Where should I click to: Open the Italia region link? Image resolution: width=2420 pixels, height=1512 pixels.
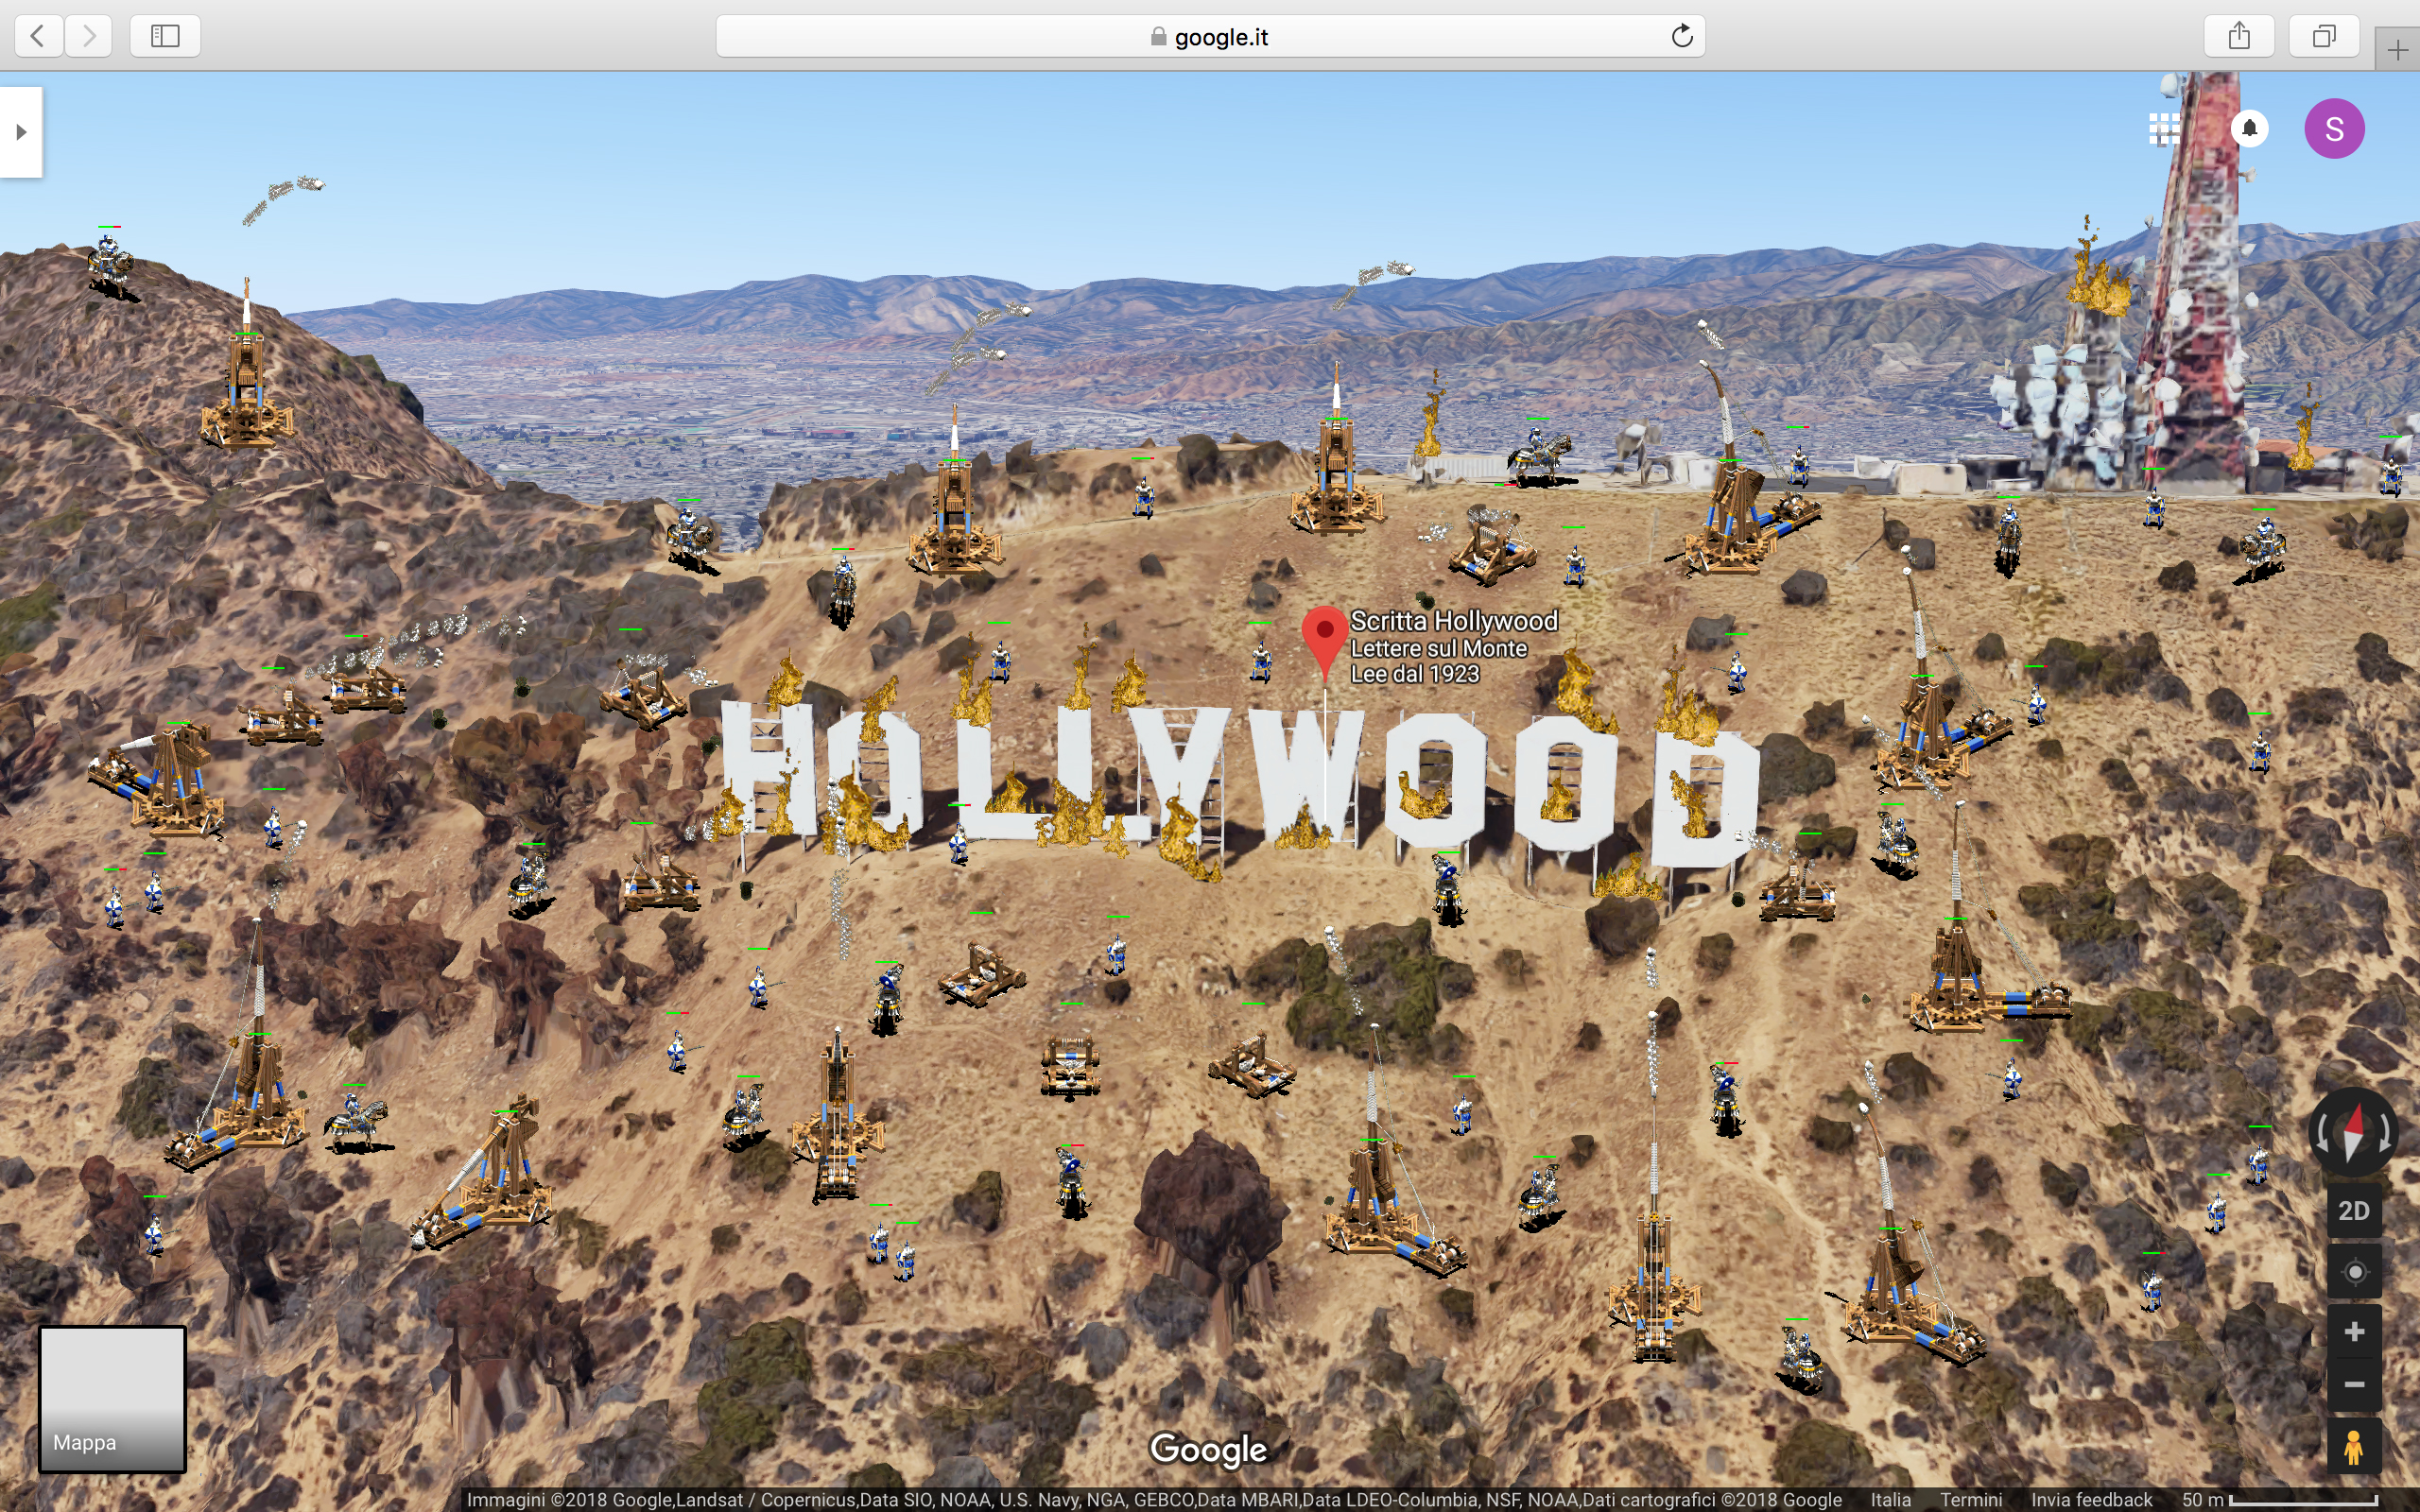tap(1890, 1499)
